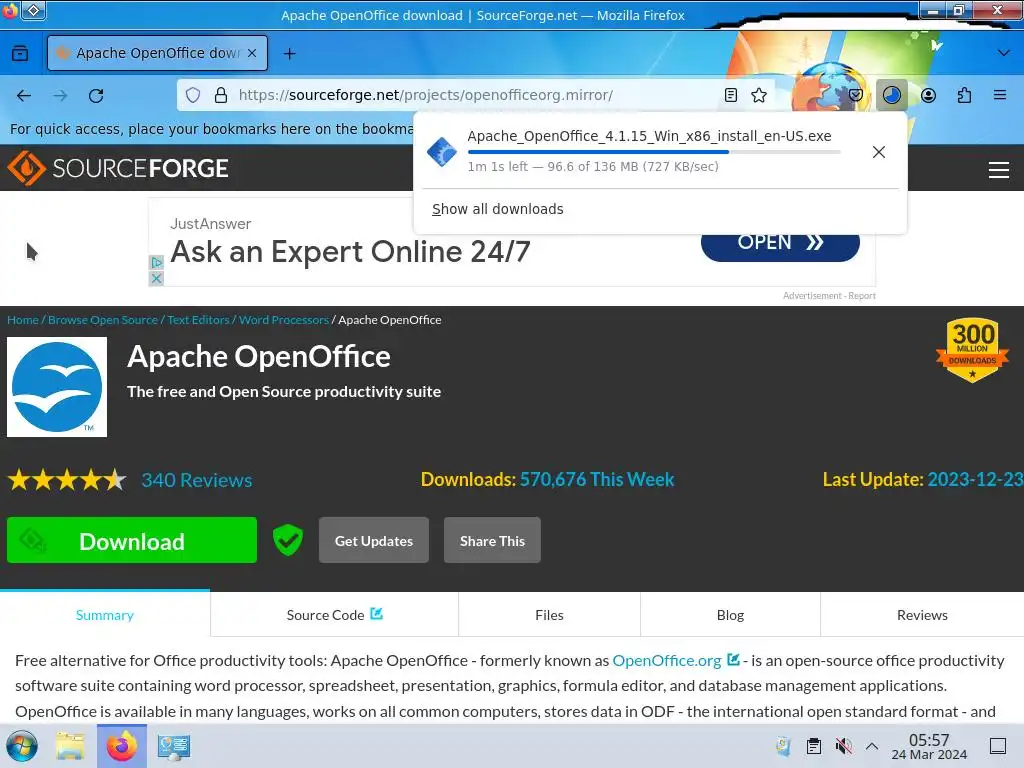
Task: Click the Share This button
Action: point(492,540)
